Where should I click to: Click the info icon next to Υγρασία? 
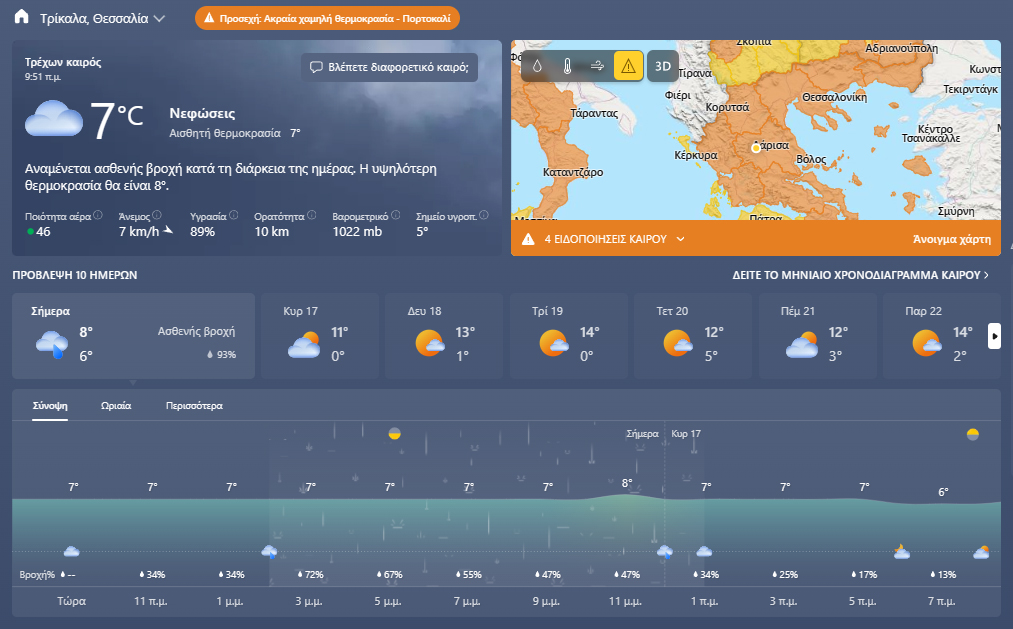[x=234, y=215]
